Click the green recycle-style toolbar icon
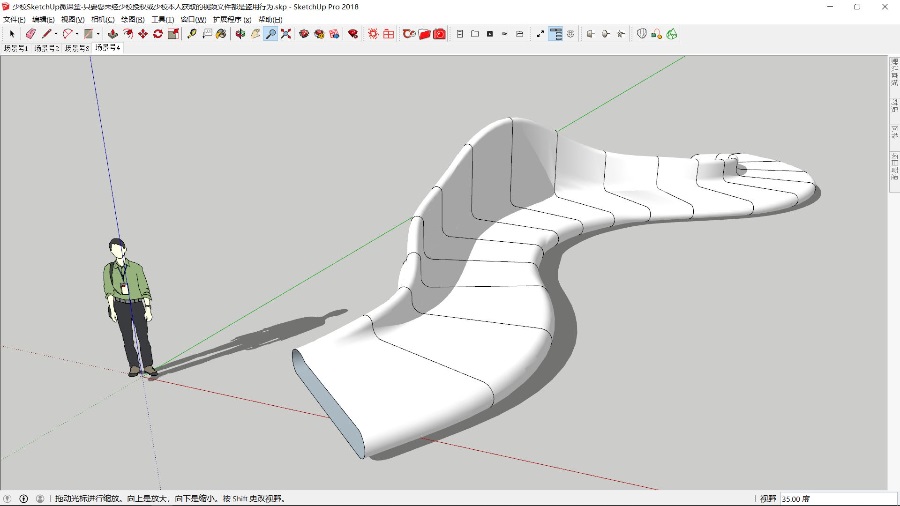Screen dimensions: 900x506 [672, 34]
